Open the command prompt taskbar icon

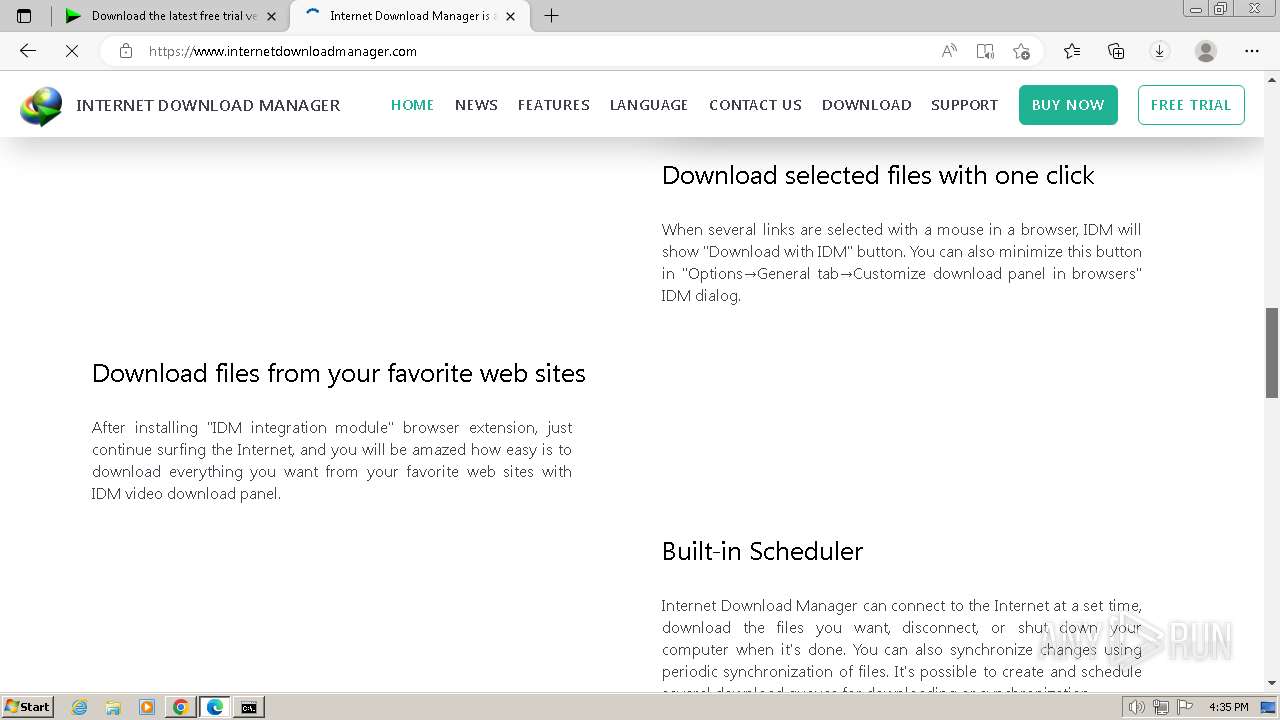[x=249, y=707]
